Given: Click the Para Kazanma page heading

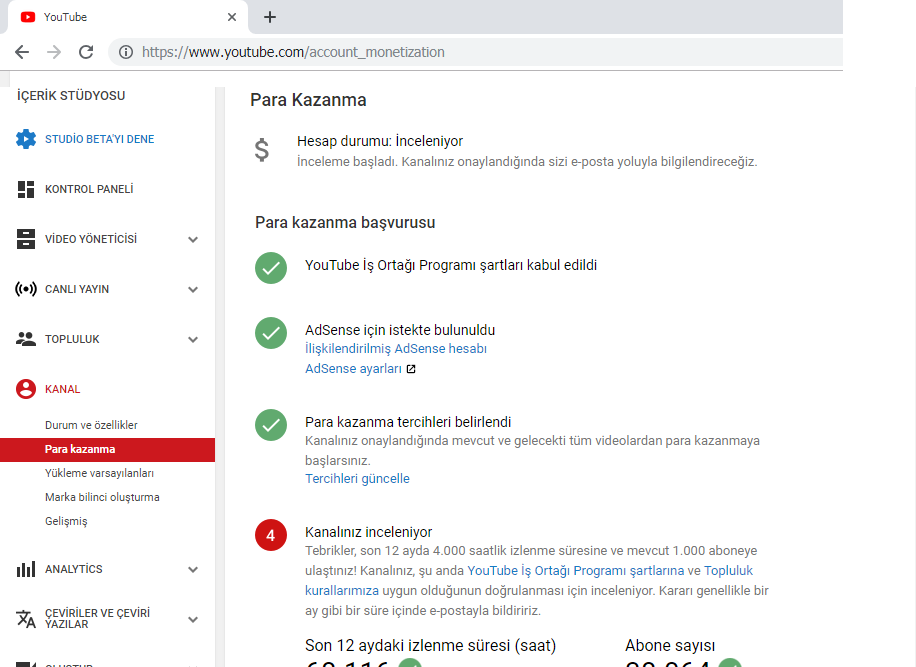Looking at the screenshot, I should [x=308, y=100].
